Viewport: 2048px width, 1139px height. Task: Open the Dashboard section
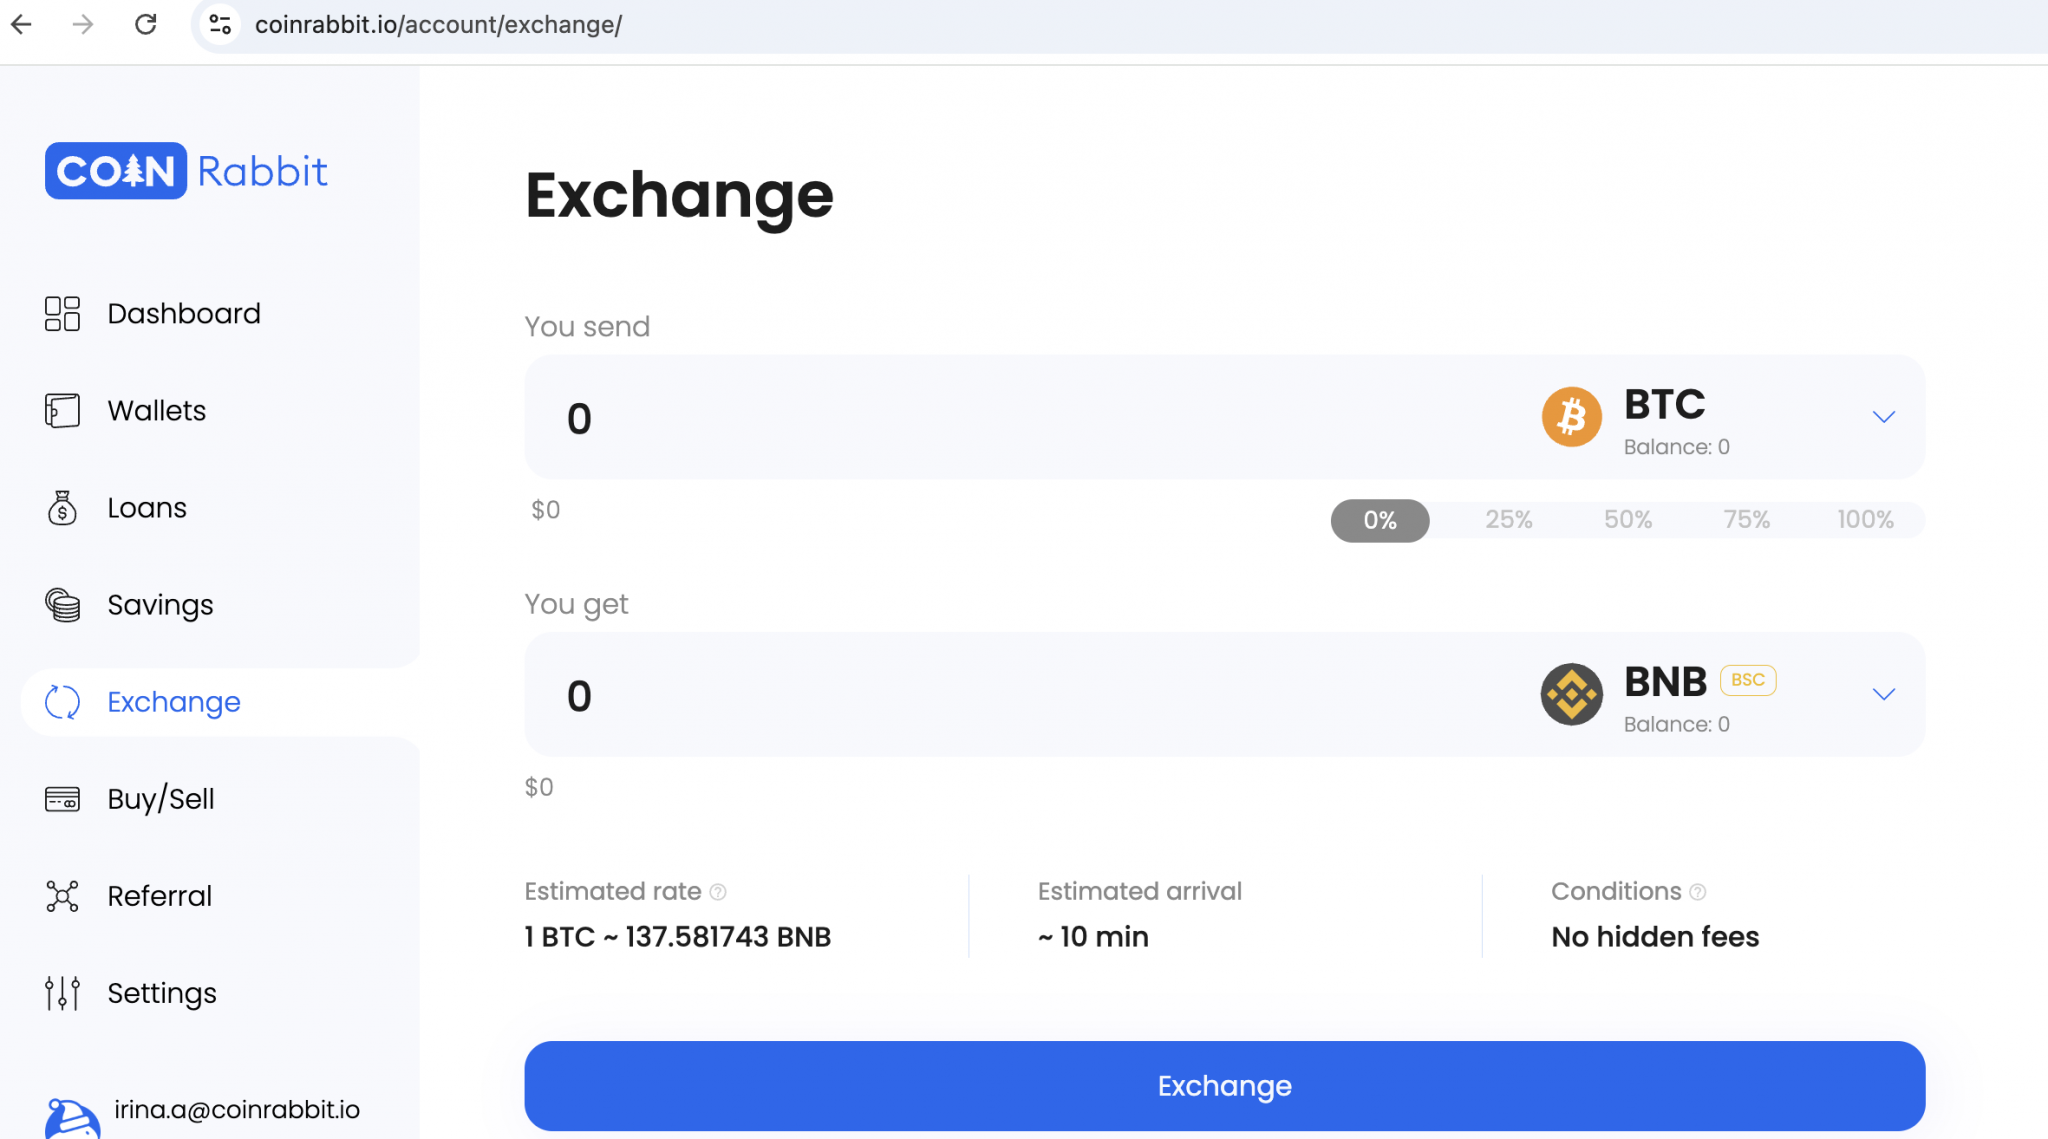(184, 313)
